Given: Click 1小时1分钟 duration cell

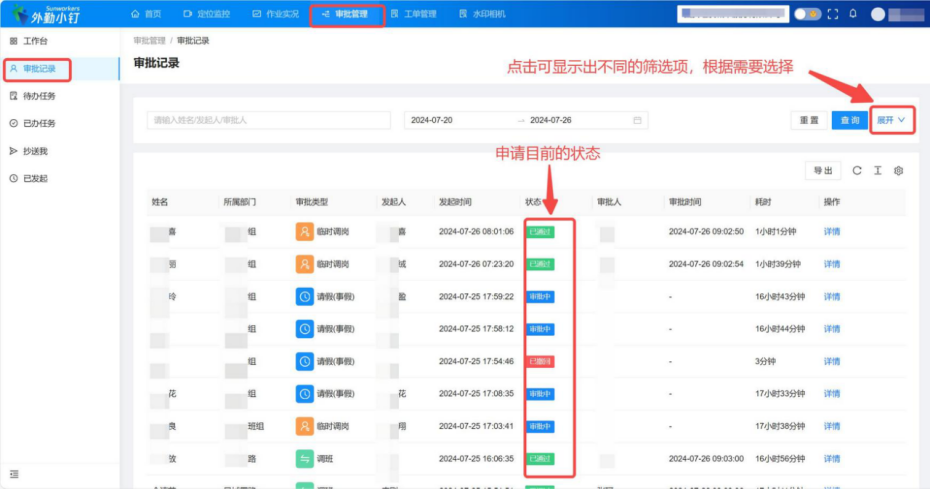Looking at the screenshot, I should coord(775,232).
